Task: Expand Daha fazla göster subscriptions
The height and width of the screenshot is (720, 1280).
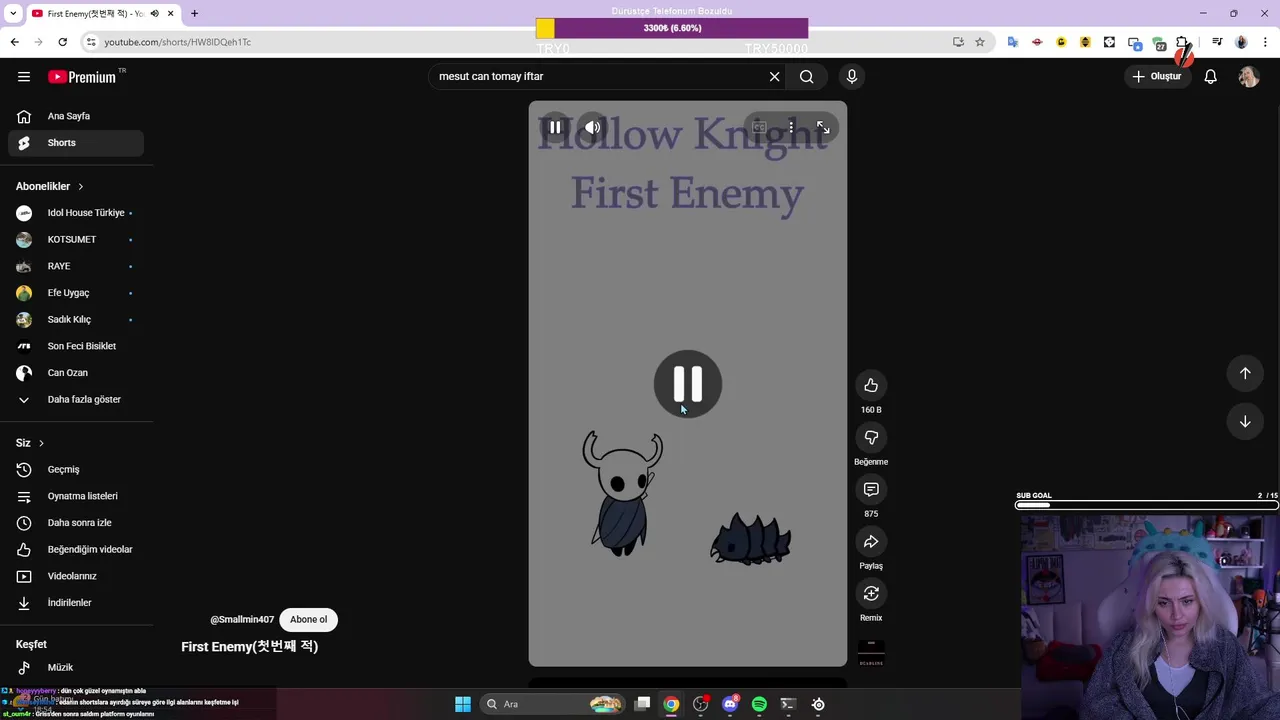Action: click(76, 399)
